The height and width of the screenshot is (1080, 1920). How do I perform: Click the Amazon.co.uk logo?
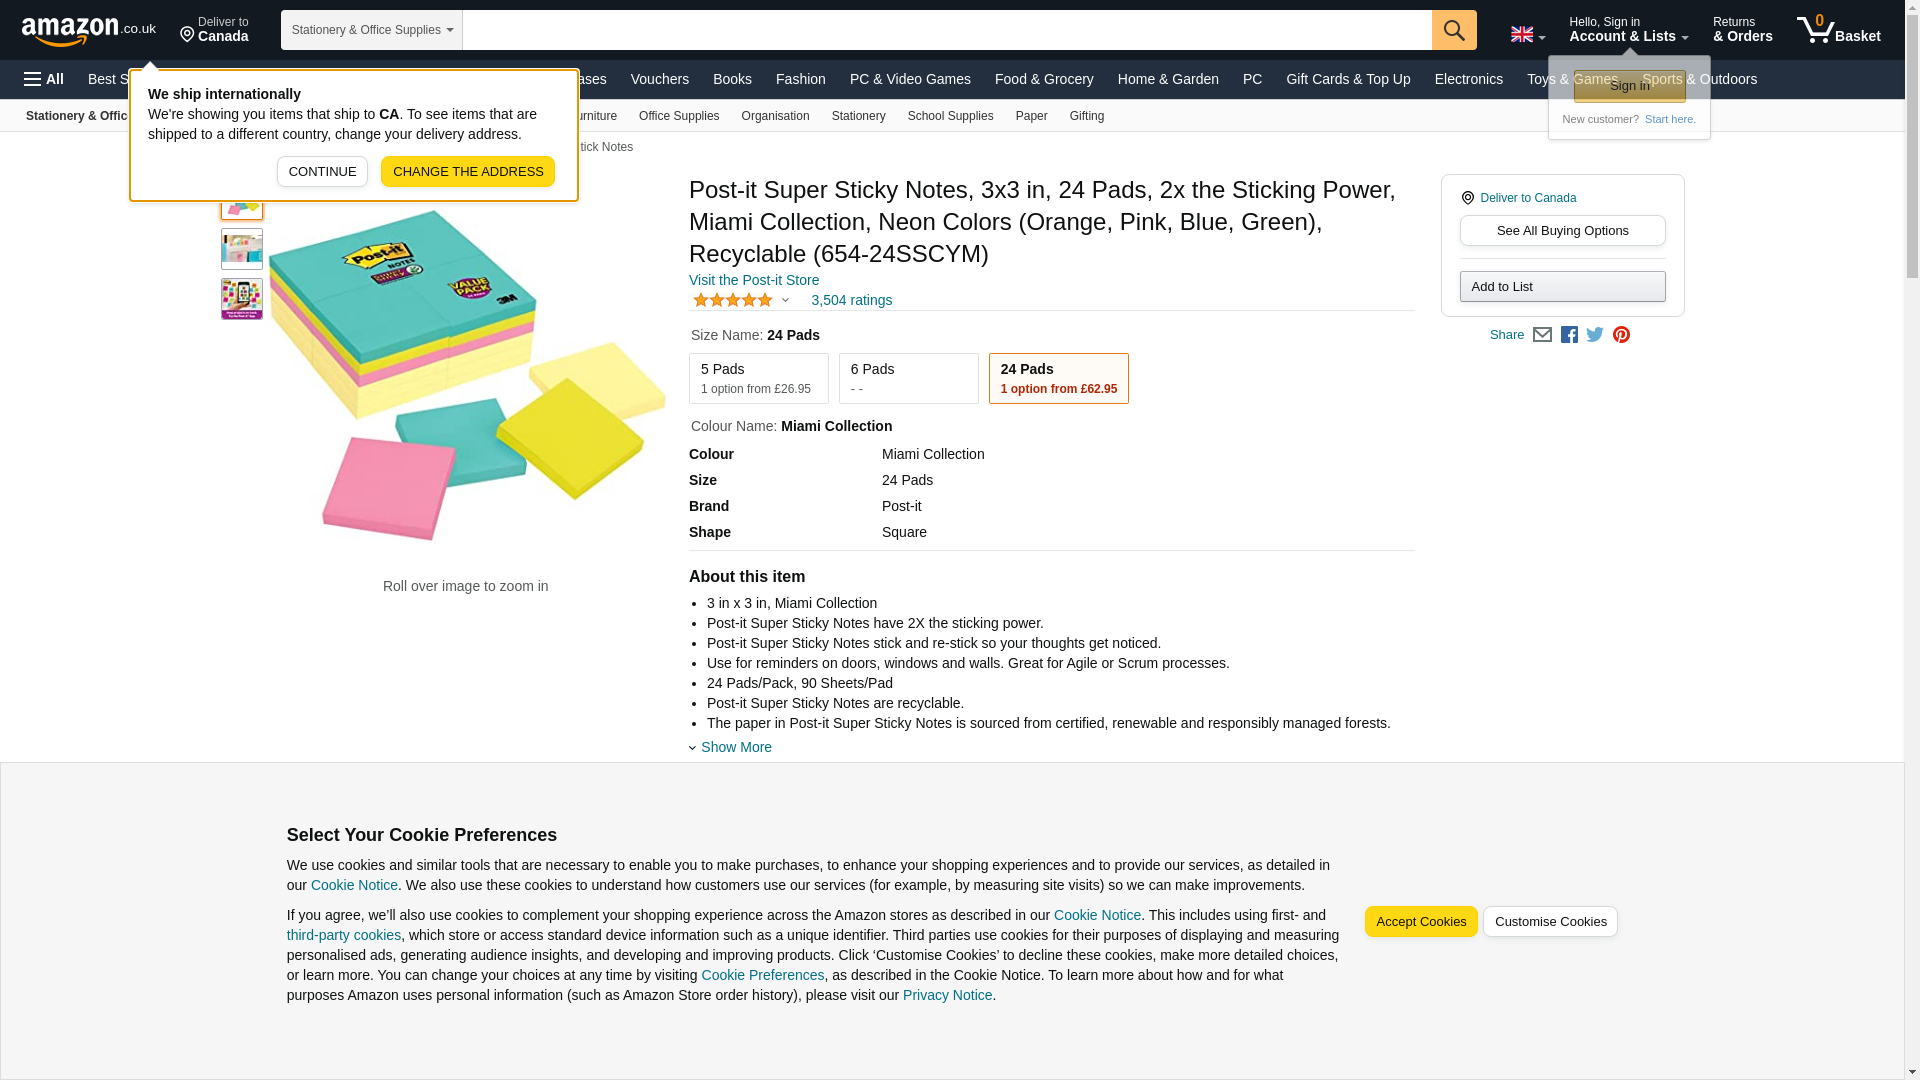coord(88,30)
